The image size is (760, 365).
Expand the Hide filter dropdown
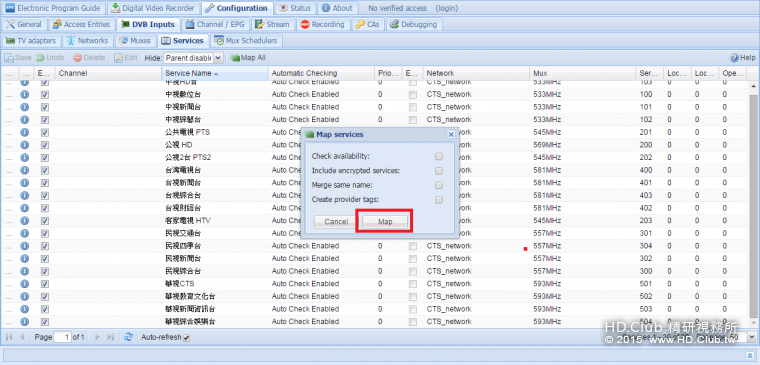[218, 58]
